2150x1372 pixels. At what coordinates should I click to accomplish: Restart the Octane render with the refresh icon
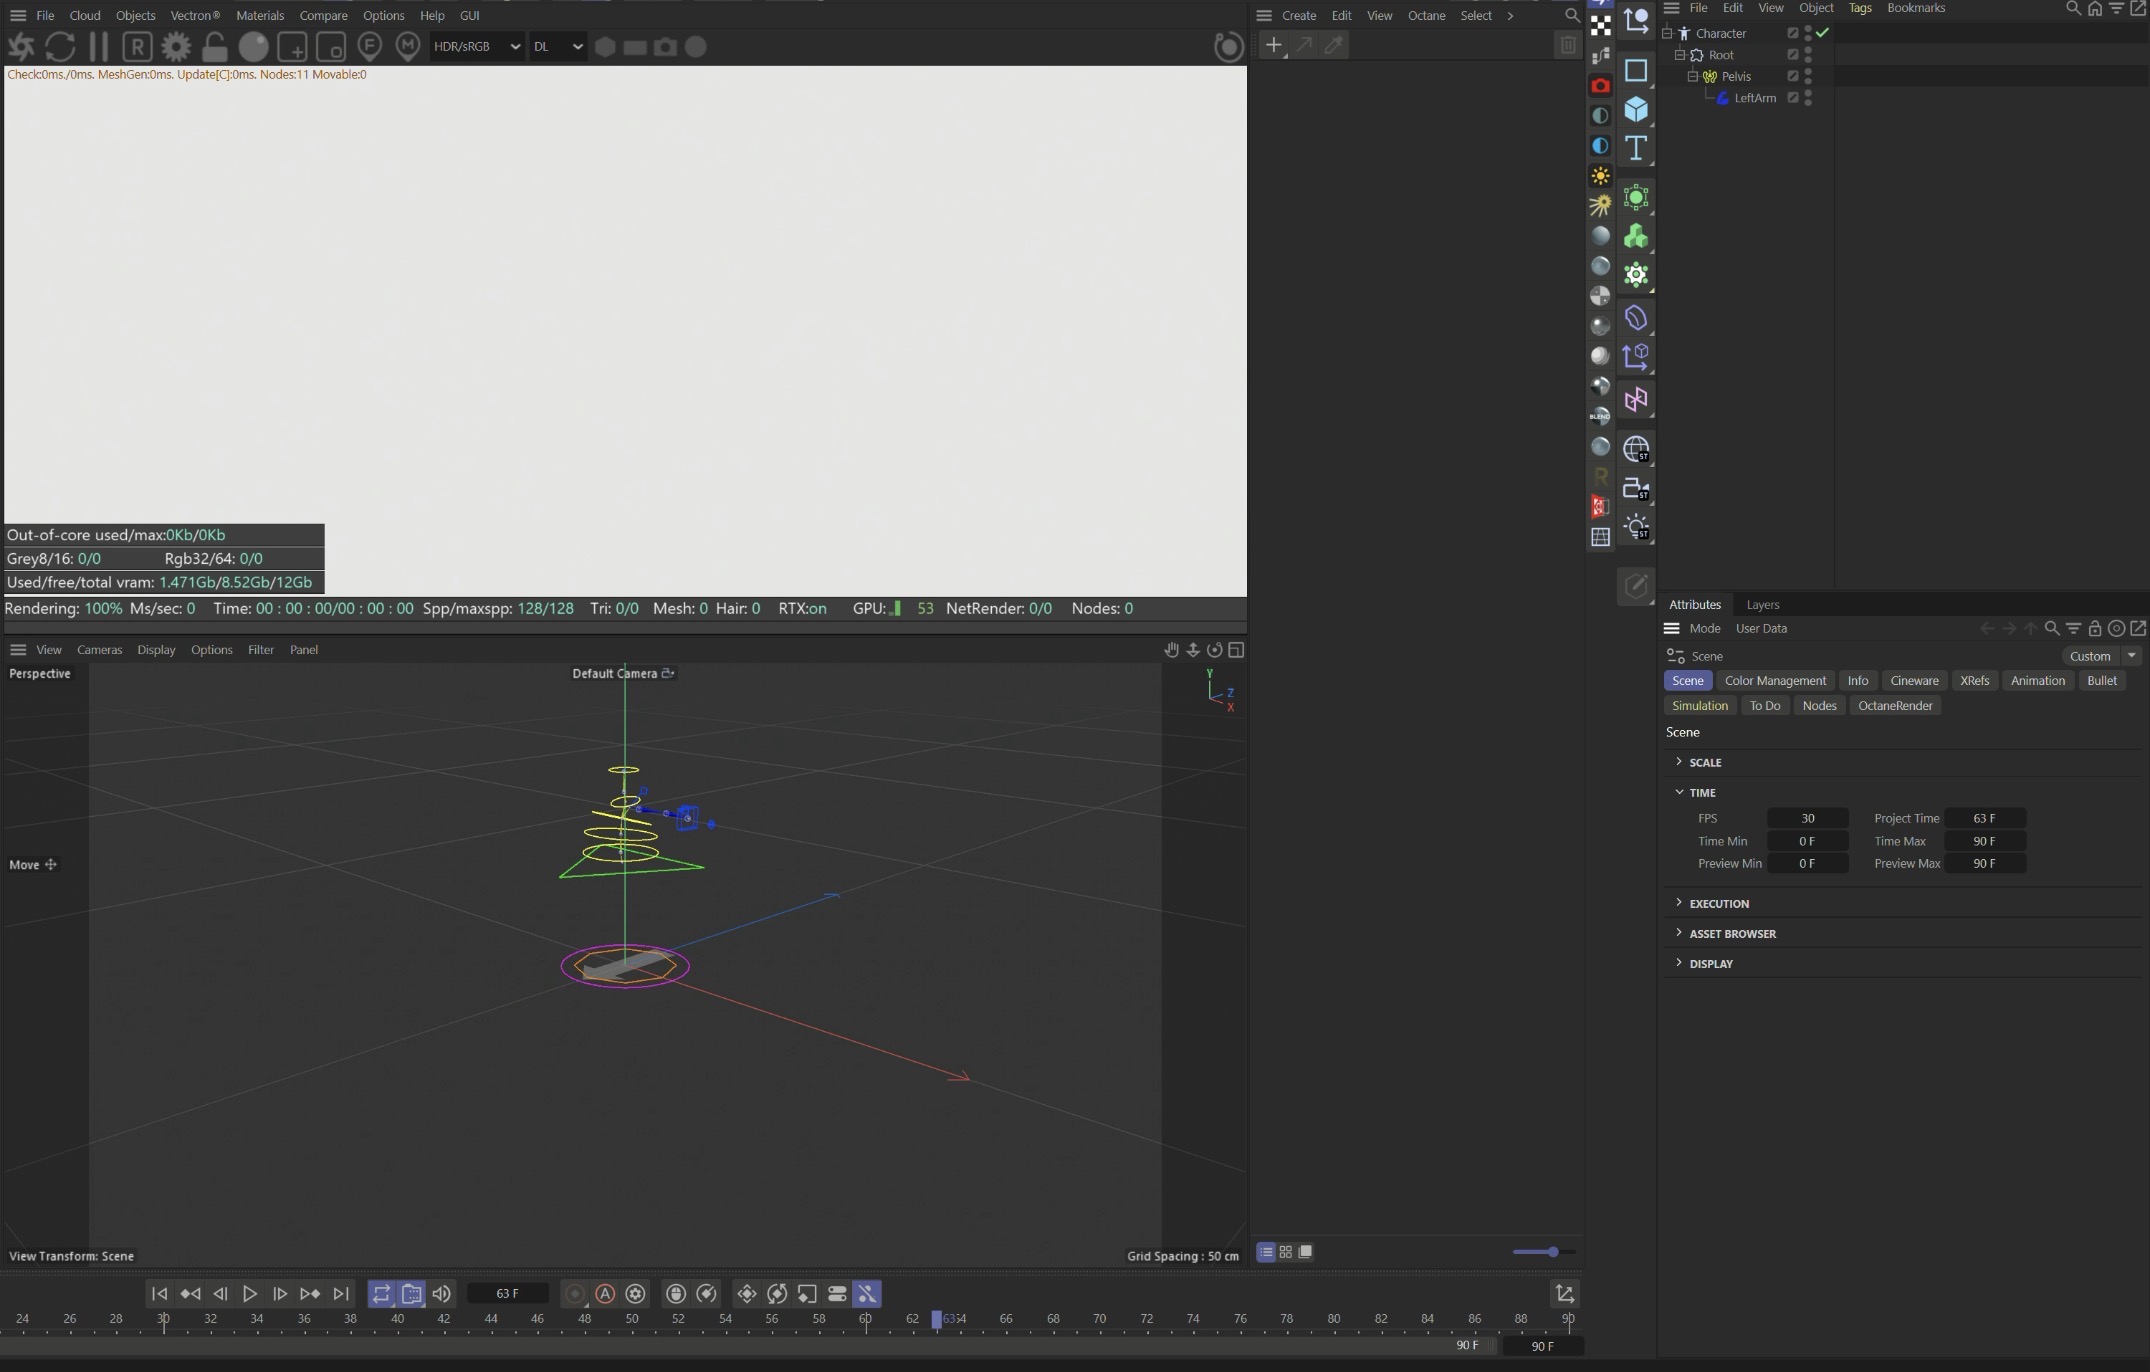pyautogui.click(x=60, y=46)
